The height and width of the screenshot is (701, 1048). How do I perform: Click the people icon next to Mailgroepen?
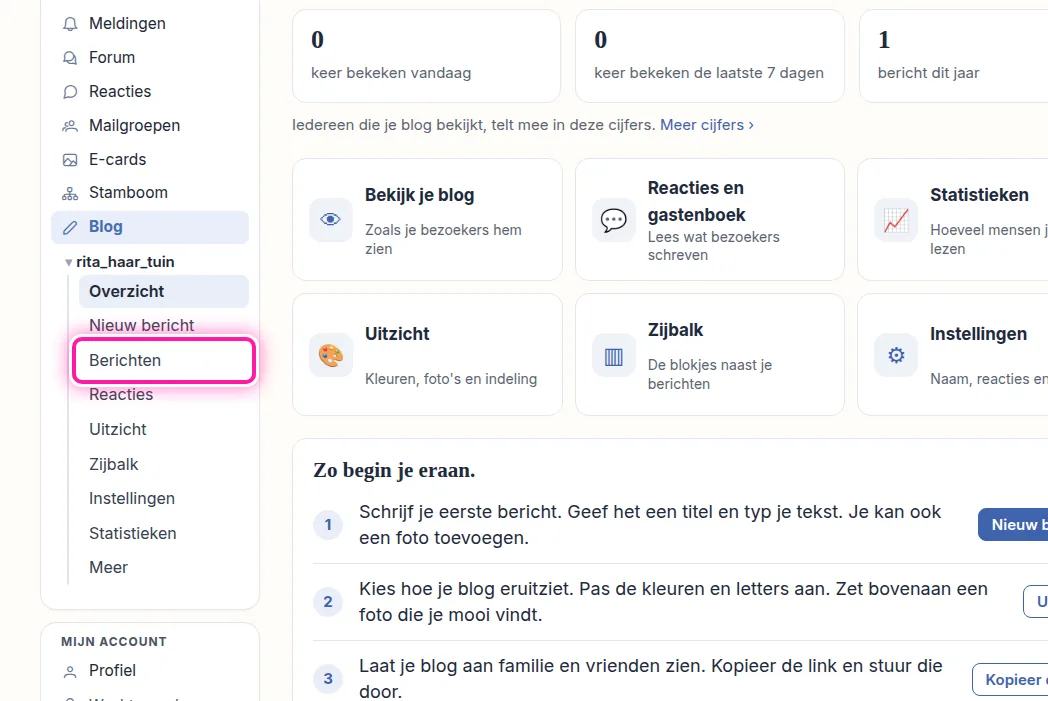[70, 126]
